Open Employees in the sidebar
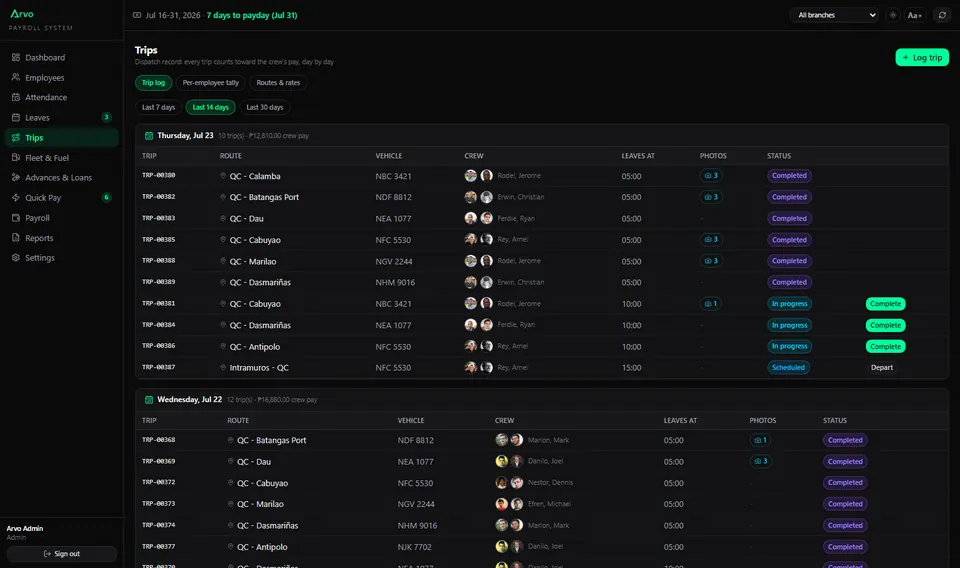Image resolution: width=960 pixels, height=568 pixels. pos(61,78)
